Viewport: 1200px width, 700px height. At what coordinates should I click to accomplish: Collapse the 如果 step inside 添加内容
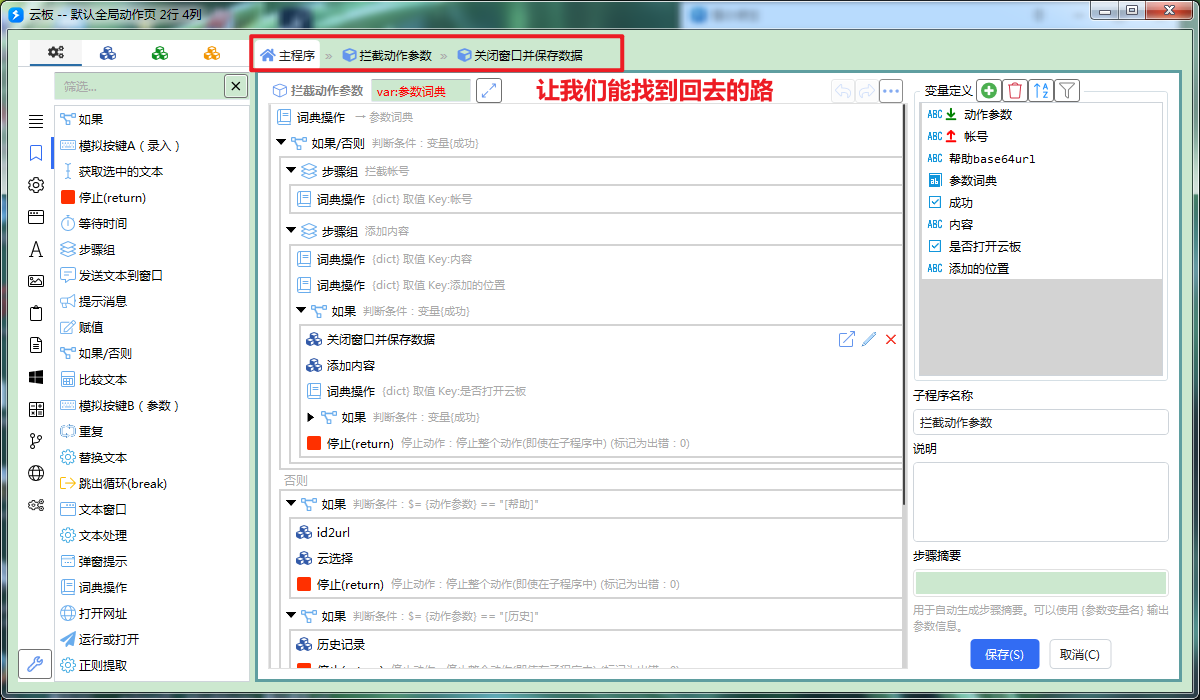click(302, 311)
